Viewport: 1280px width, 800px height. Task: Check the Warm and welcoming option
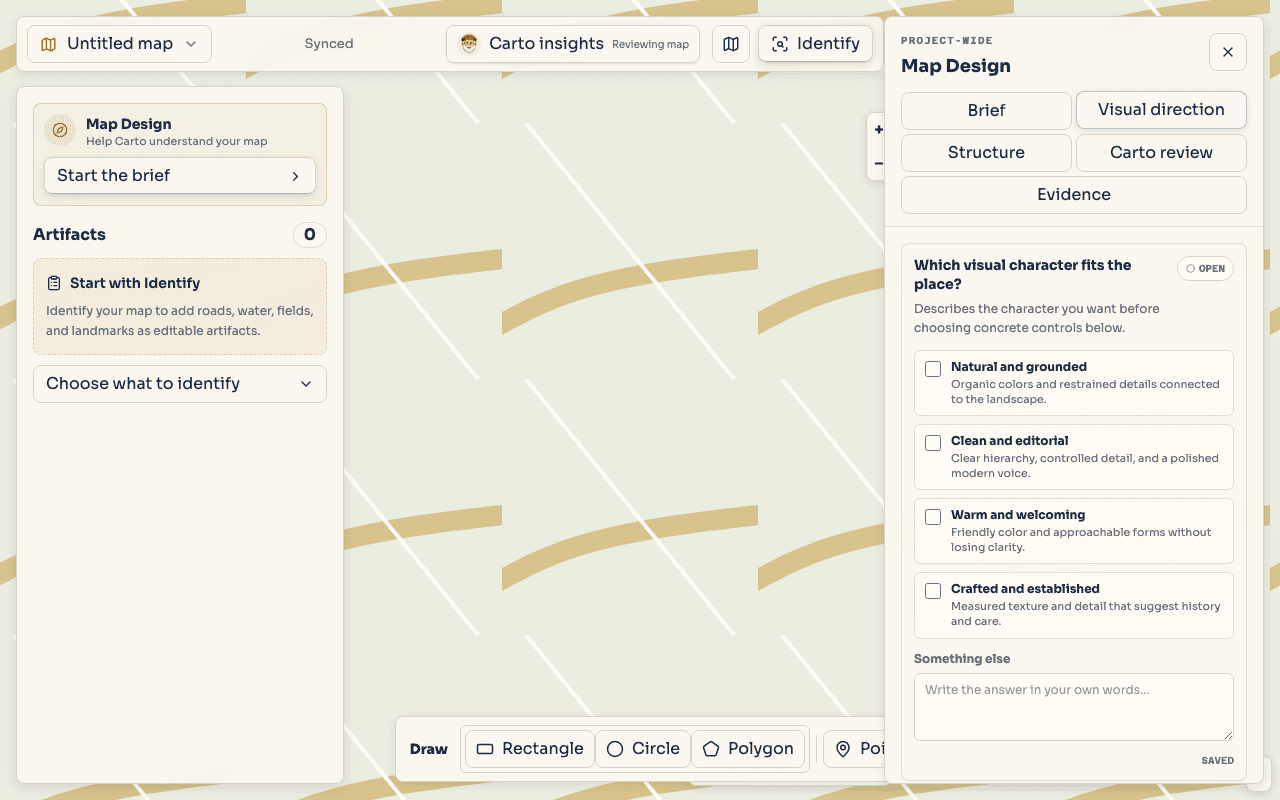[933, 517]
